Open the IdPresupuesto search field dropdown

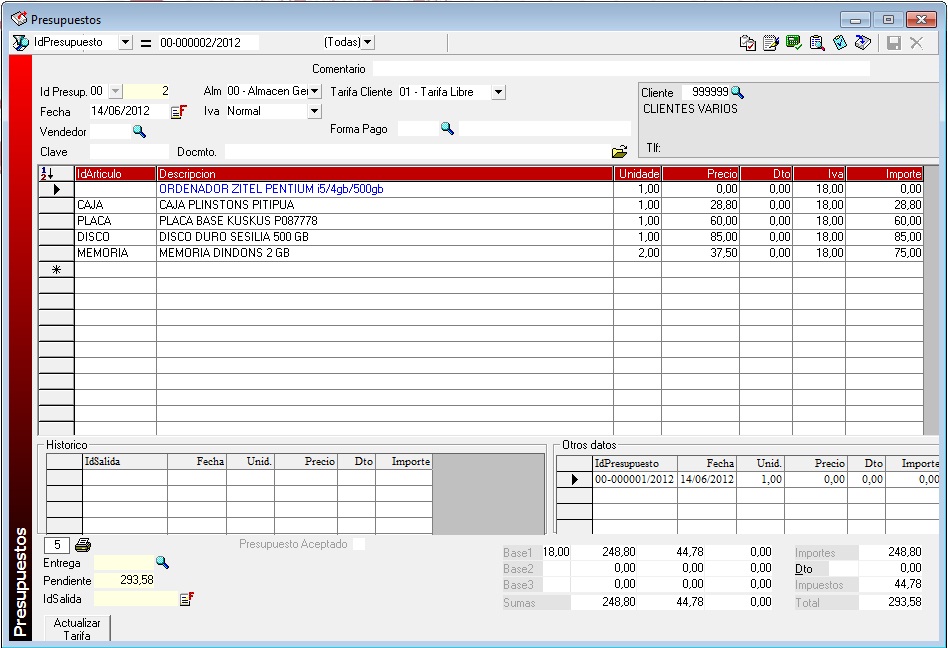point(125,42)
